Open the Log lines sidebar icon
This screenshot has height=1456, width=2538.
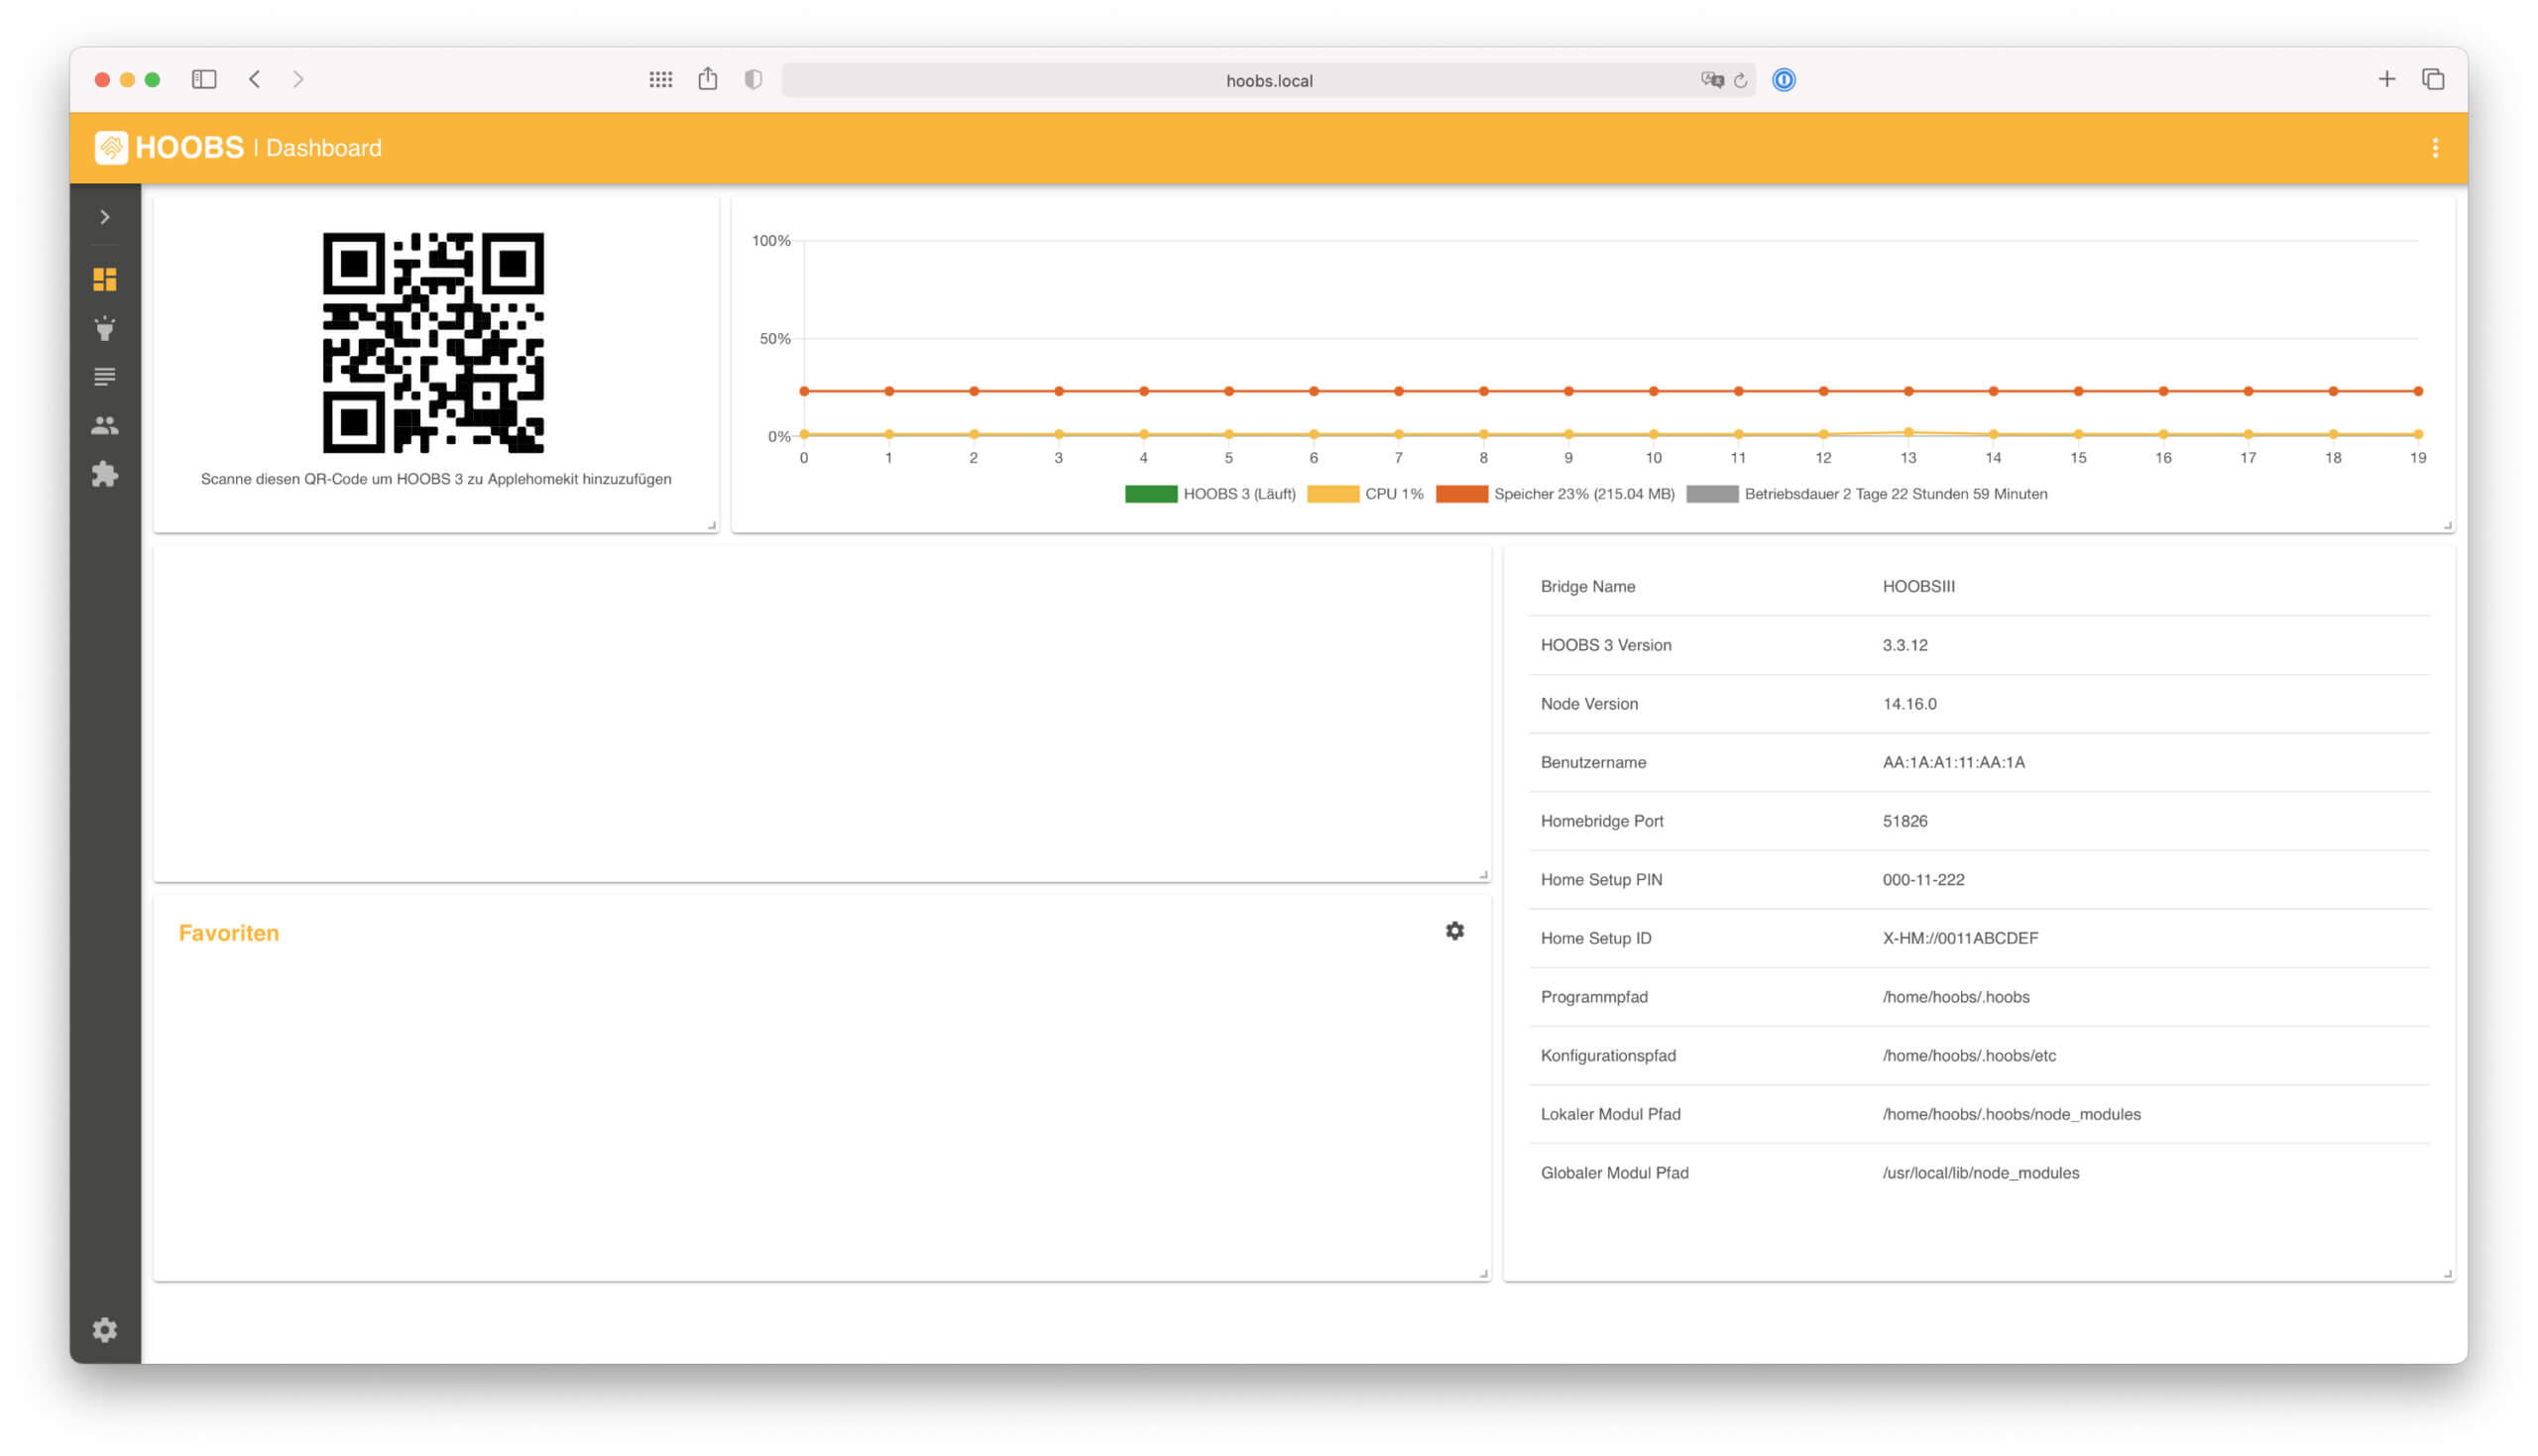pos(105,377)
